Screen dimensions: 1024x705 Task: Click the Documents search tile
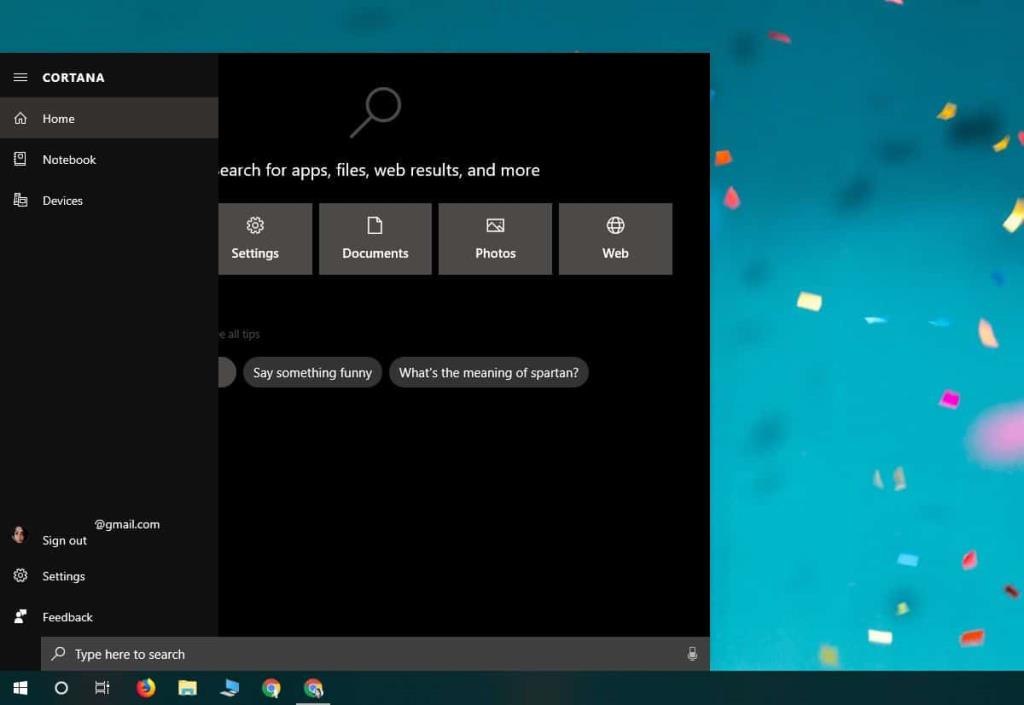[x=375, y=238]
